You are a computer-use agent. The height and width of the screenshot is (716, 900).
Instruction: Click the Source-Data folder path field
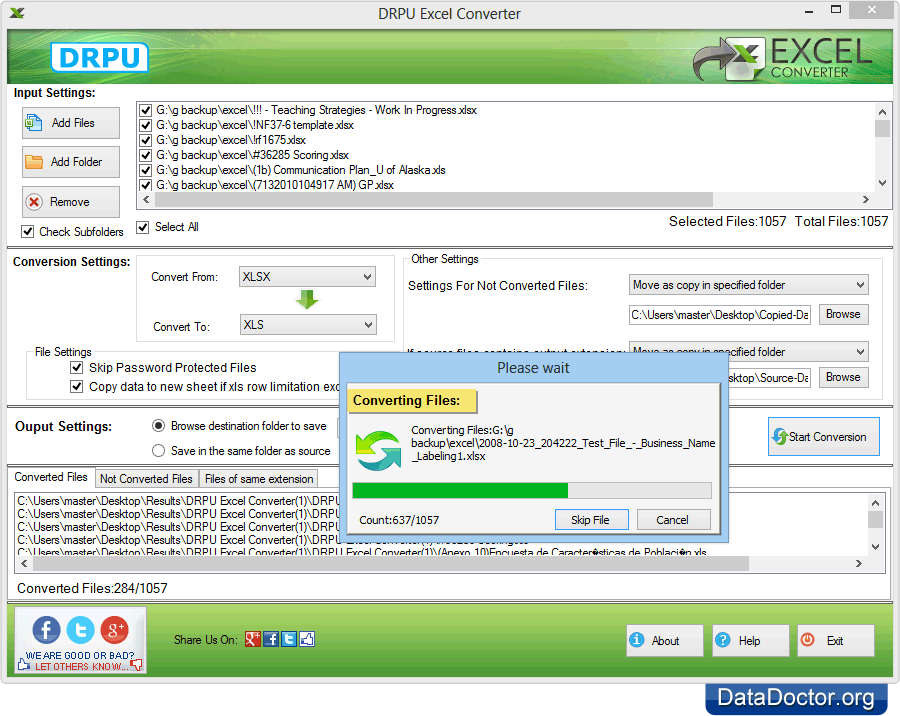pos(769,378)
